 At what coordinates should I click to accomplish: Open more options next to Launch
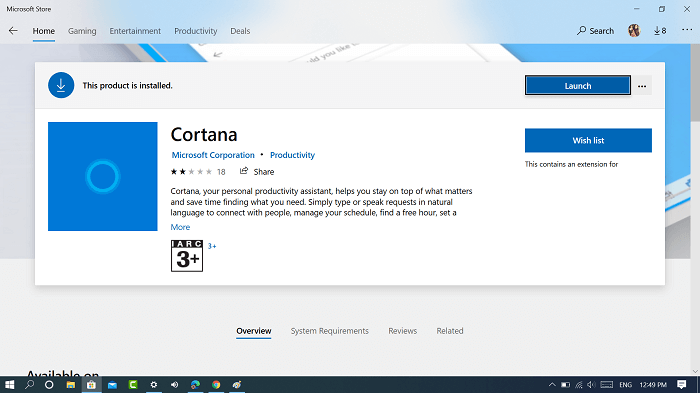tap(642, 86)
